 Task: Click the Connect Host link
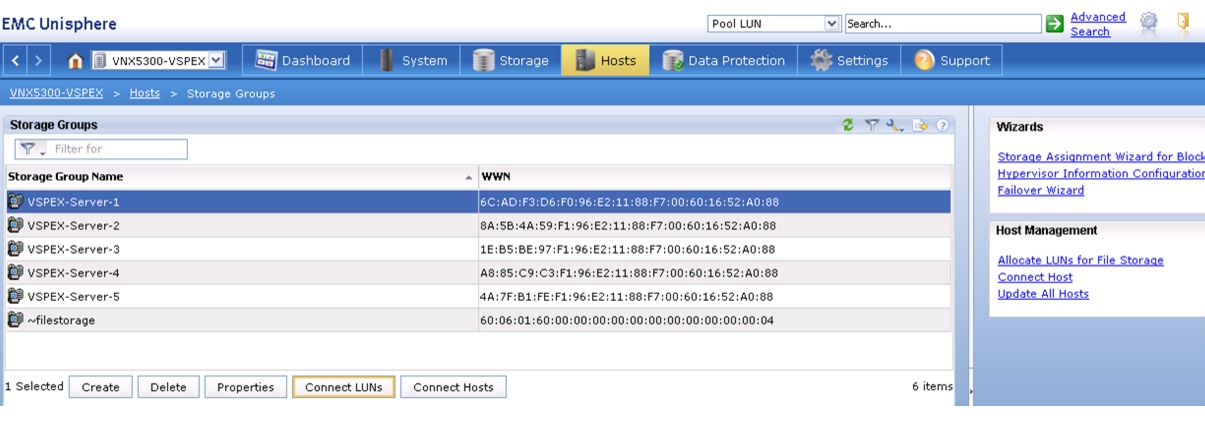tap(1035, 277)
